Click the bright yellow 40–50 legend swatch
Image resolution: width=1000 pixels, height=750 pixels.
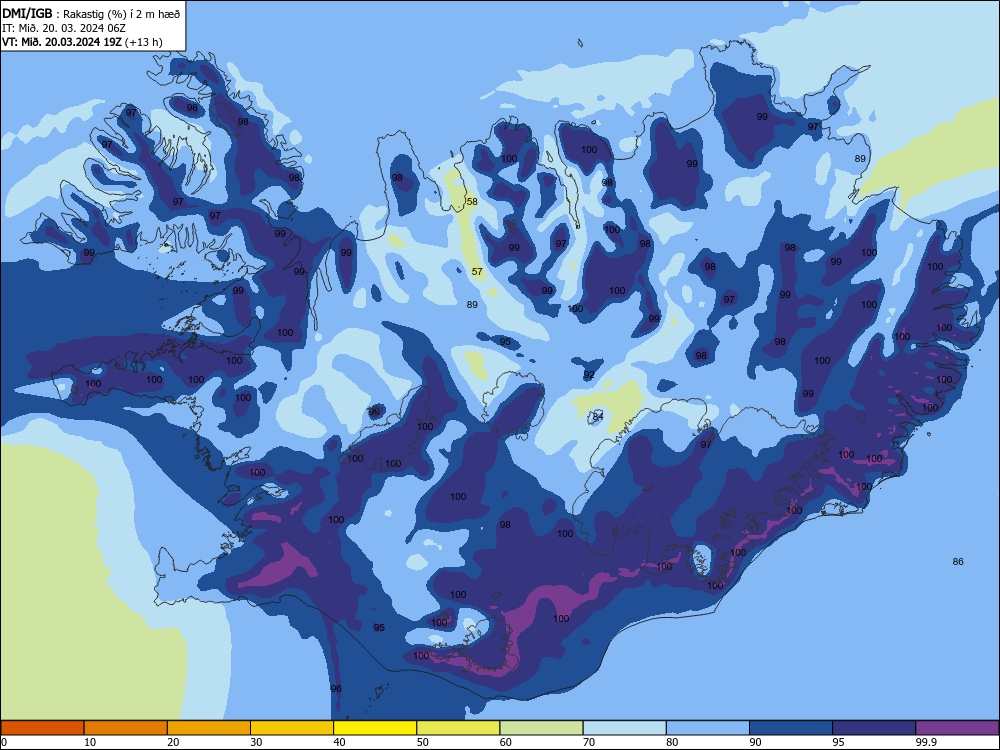[x=375, y=728]
